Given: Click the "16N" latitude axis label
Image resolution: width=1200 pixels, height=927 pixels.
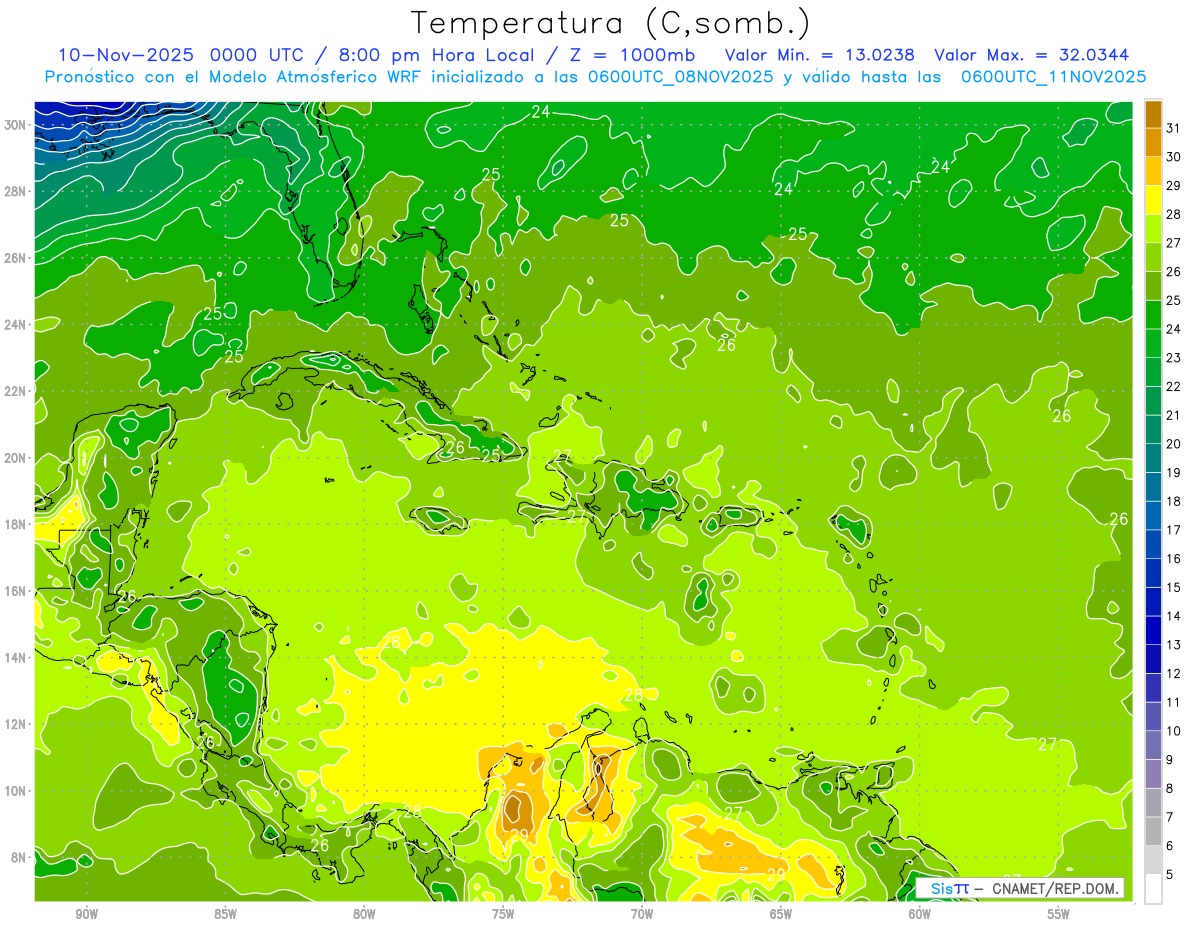Looking at the screenshot, I should 17,590.
